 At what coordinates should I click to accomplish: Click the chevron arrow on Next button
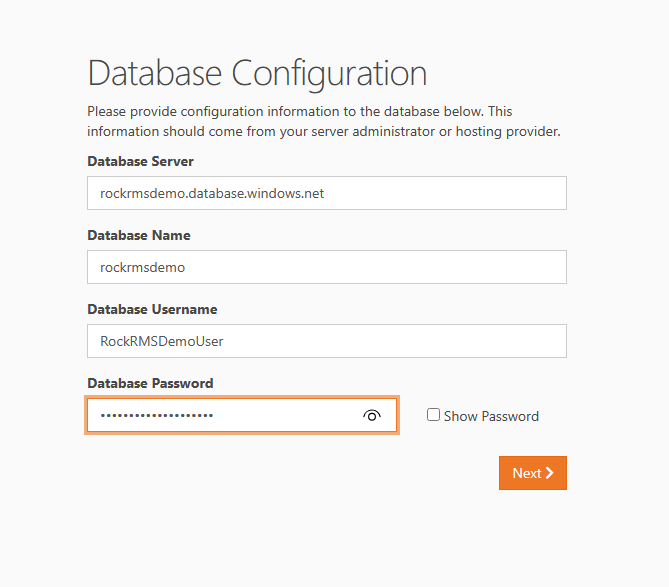point(550,473)
